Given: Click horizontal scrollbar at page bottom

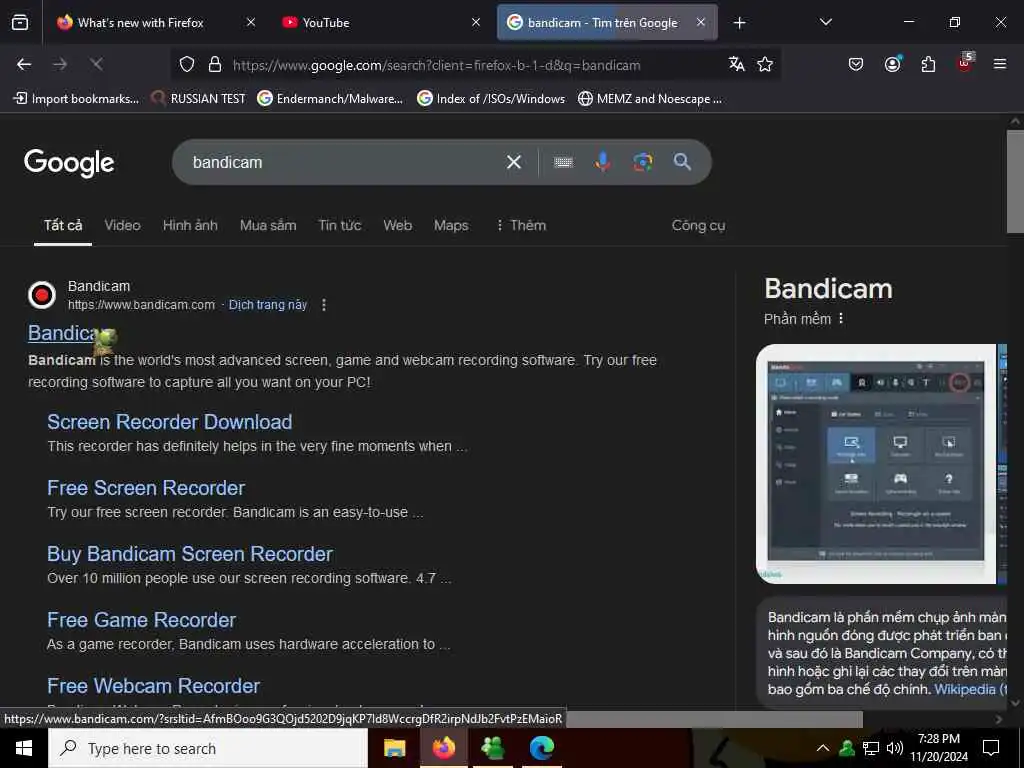Looking at the screenshot, I should point(714,719).
